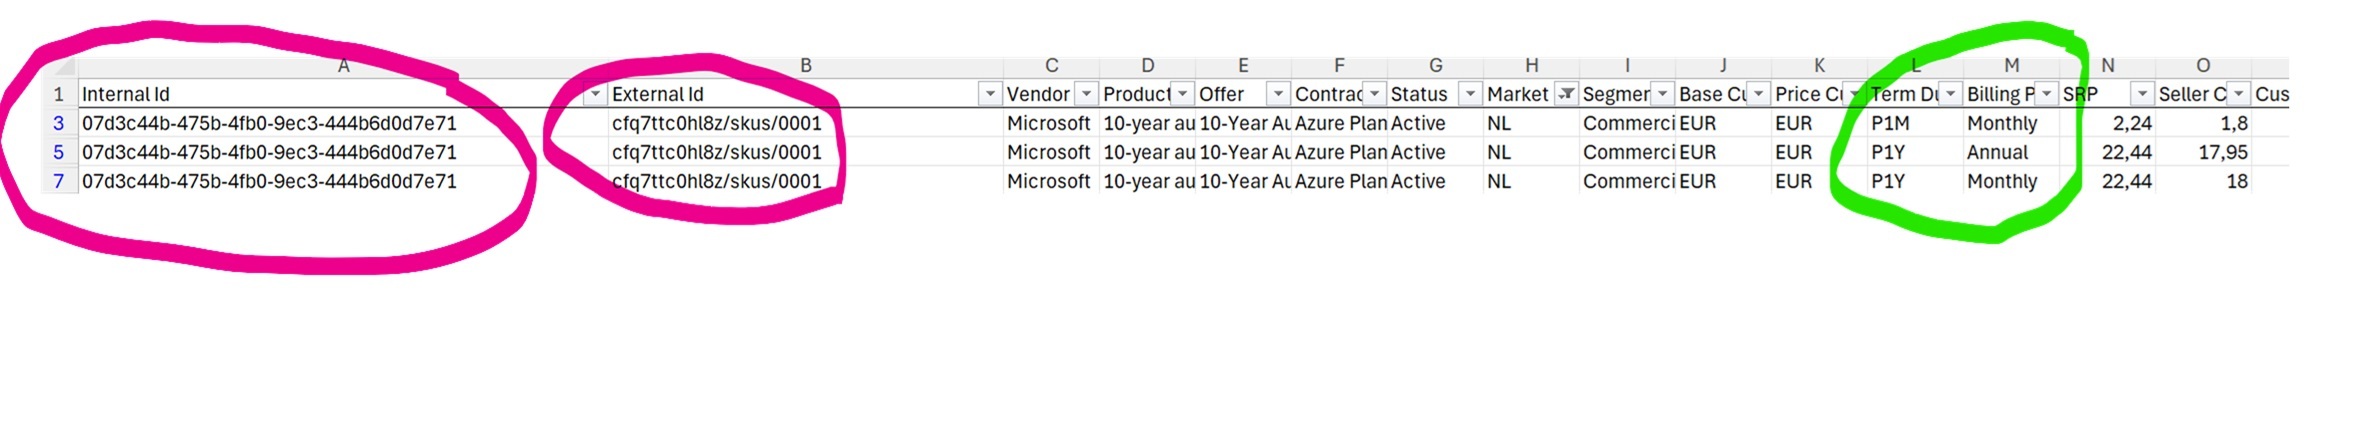
Task: Select row 7 header
Action: coord(58,181)
